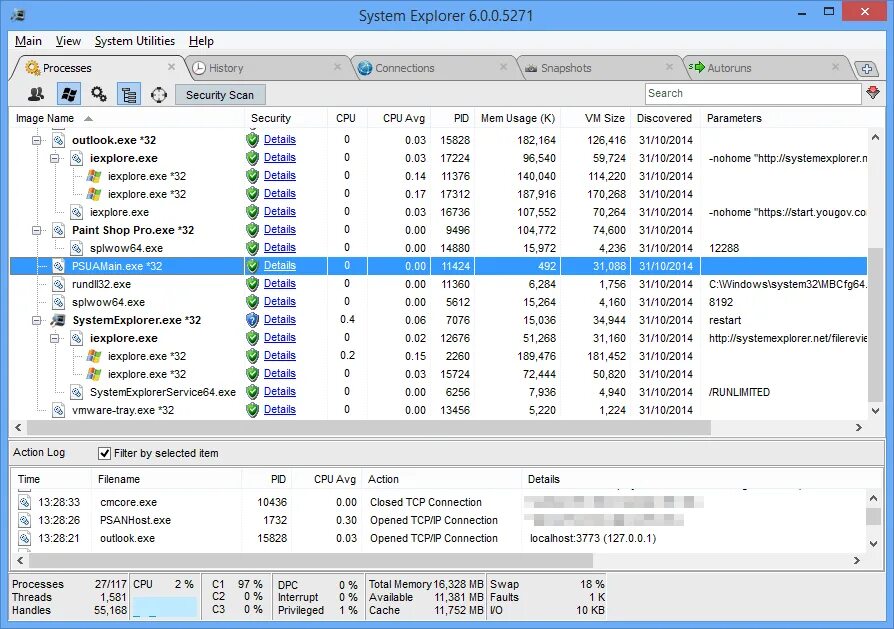894x629 pixels.
Task: Click the Search input field
Action: pyautogui.click(x=753, y=94)
